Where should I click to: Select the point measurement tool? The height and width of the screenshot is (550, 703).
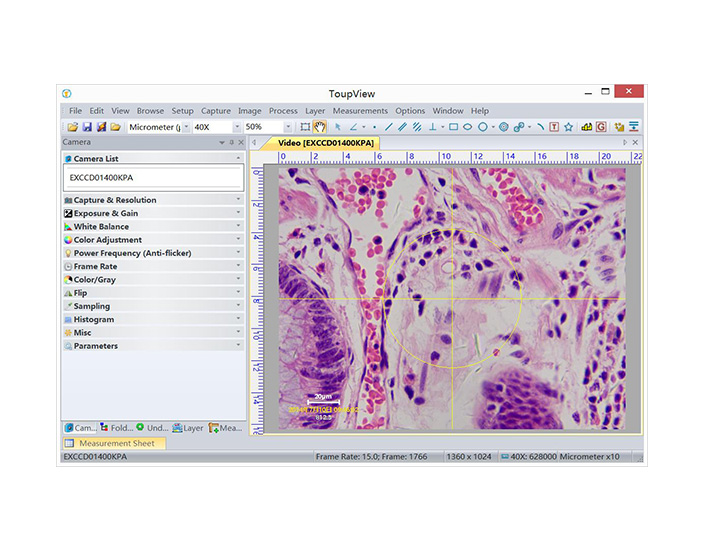[x=374, y=127]
